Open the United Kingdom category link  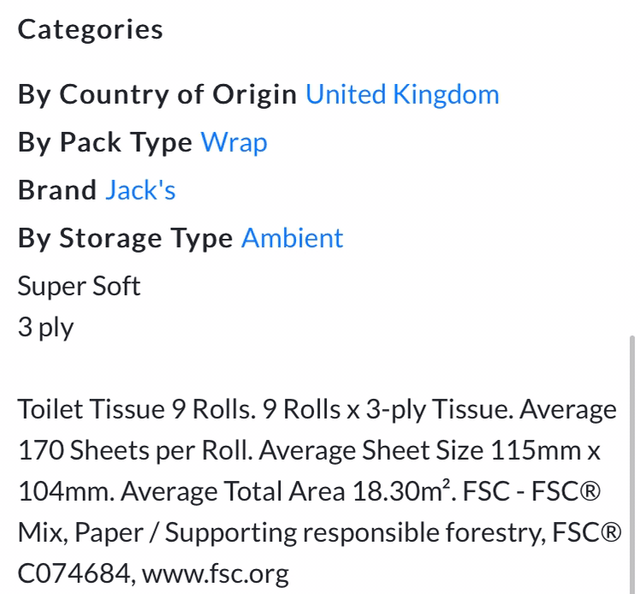click(402, 95)
